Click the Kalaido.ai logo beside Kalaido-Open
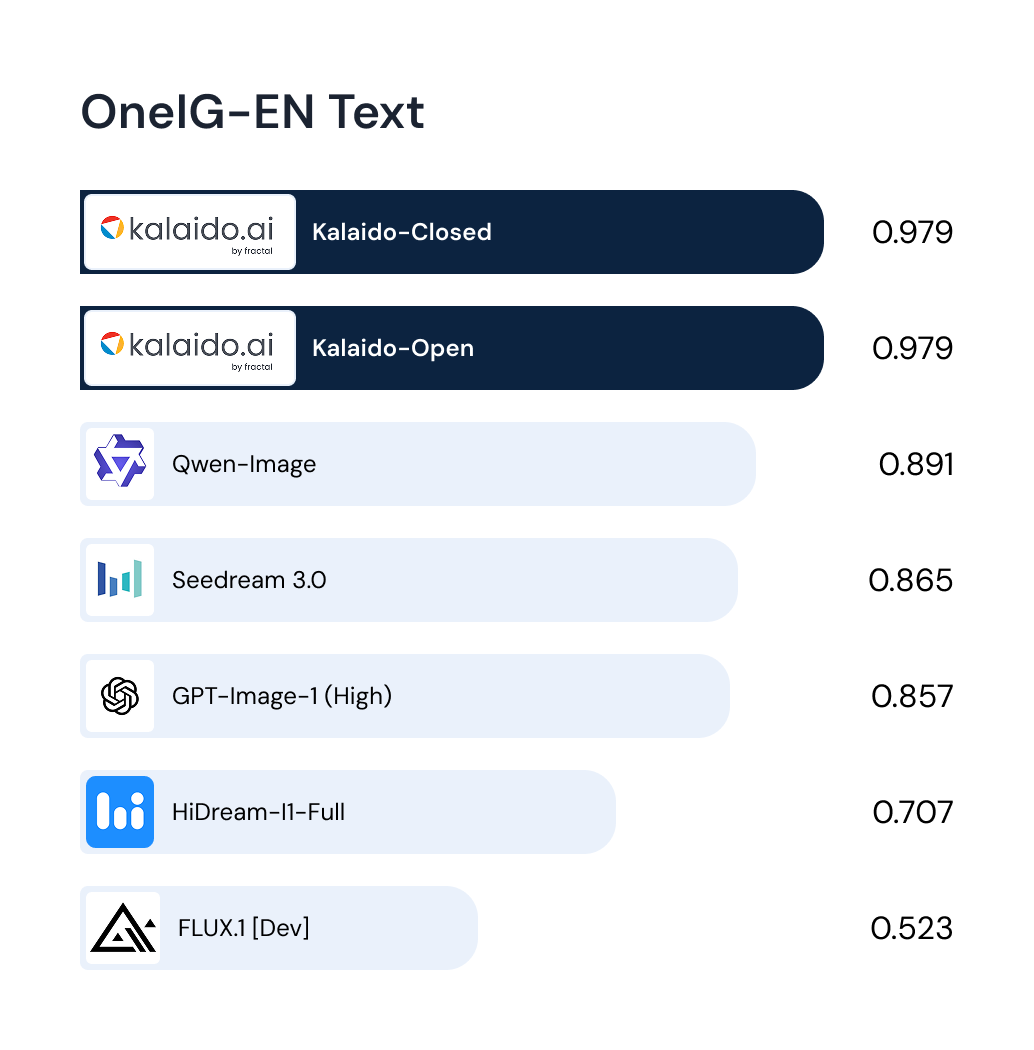This screenshot has width=1034, height=1050. point(189,348)
